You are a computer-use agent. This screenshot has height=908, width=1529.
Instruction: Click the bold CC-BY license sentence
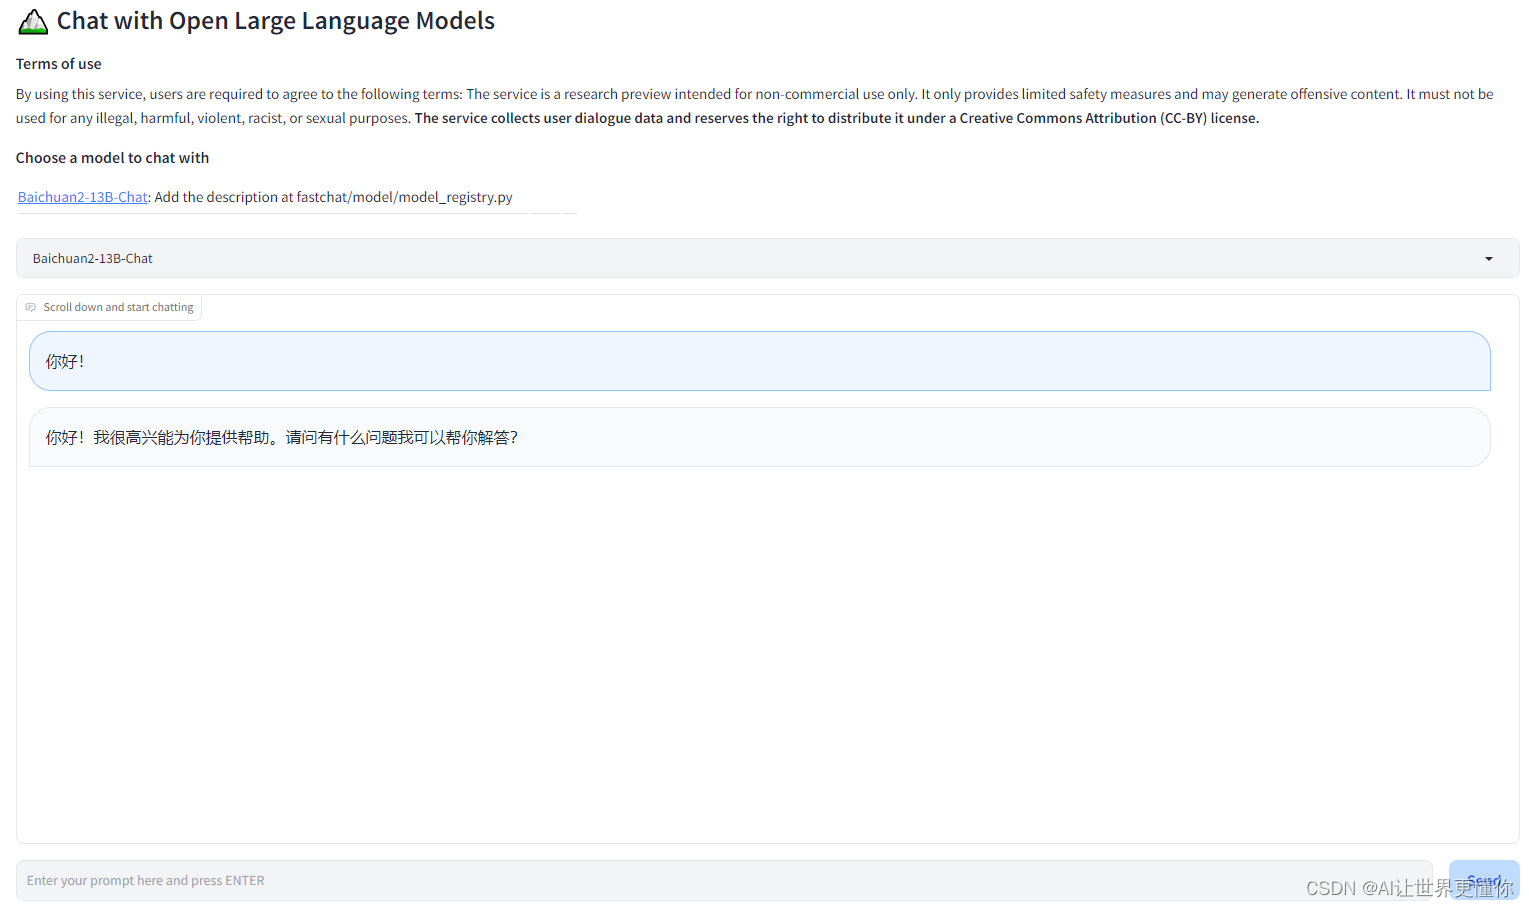coord(837,118)
